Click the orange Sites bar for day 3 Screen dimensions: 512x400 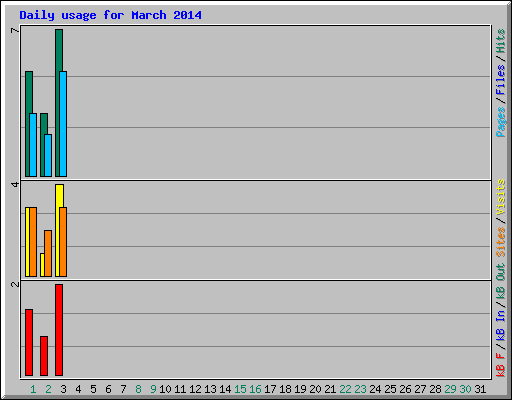pos(63,242)
